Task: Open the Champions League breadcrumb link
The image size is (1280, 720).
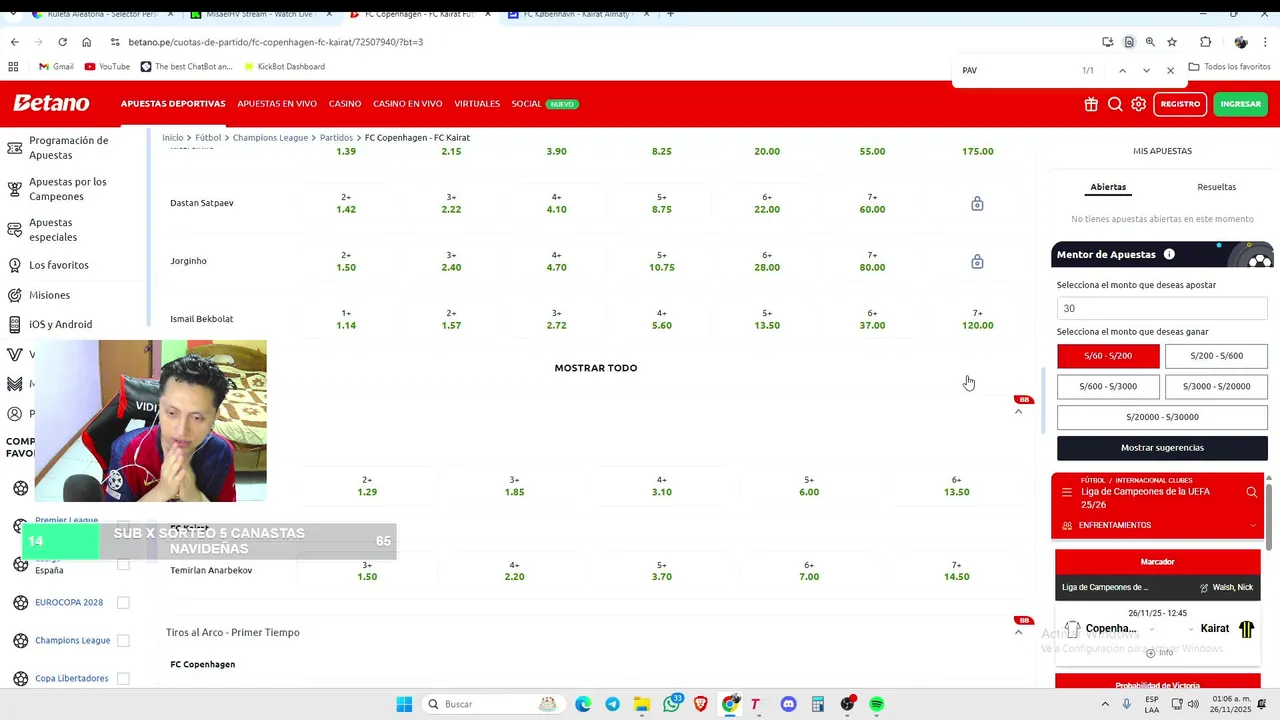Action: pos(270,138)
